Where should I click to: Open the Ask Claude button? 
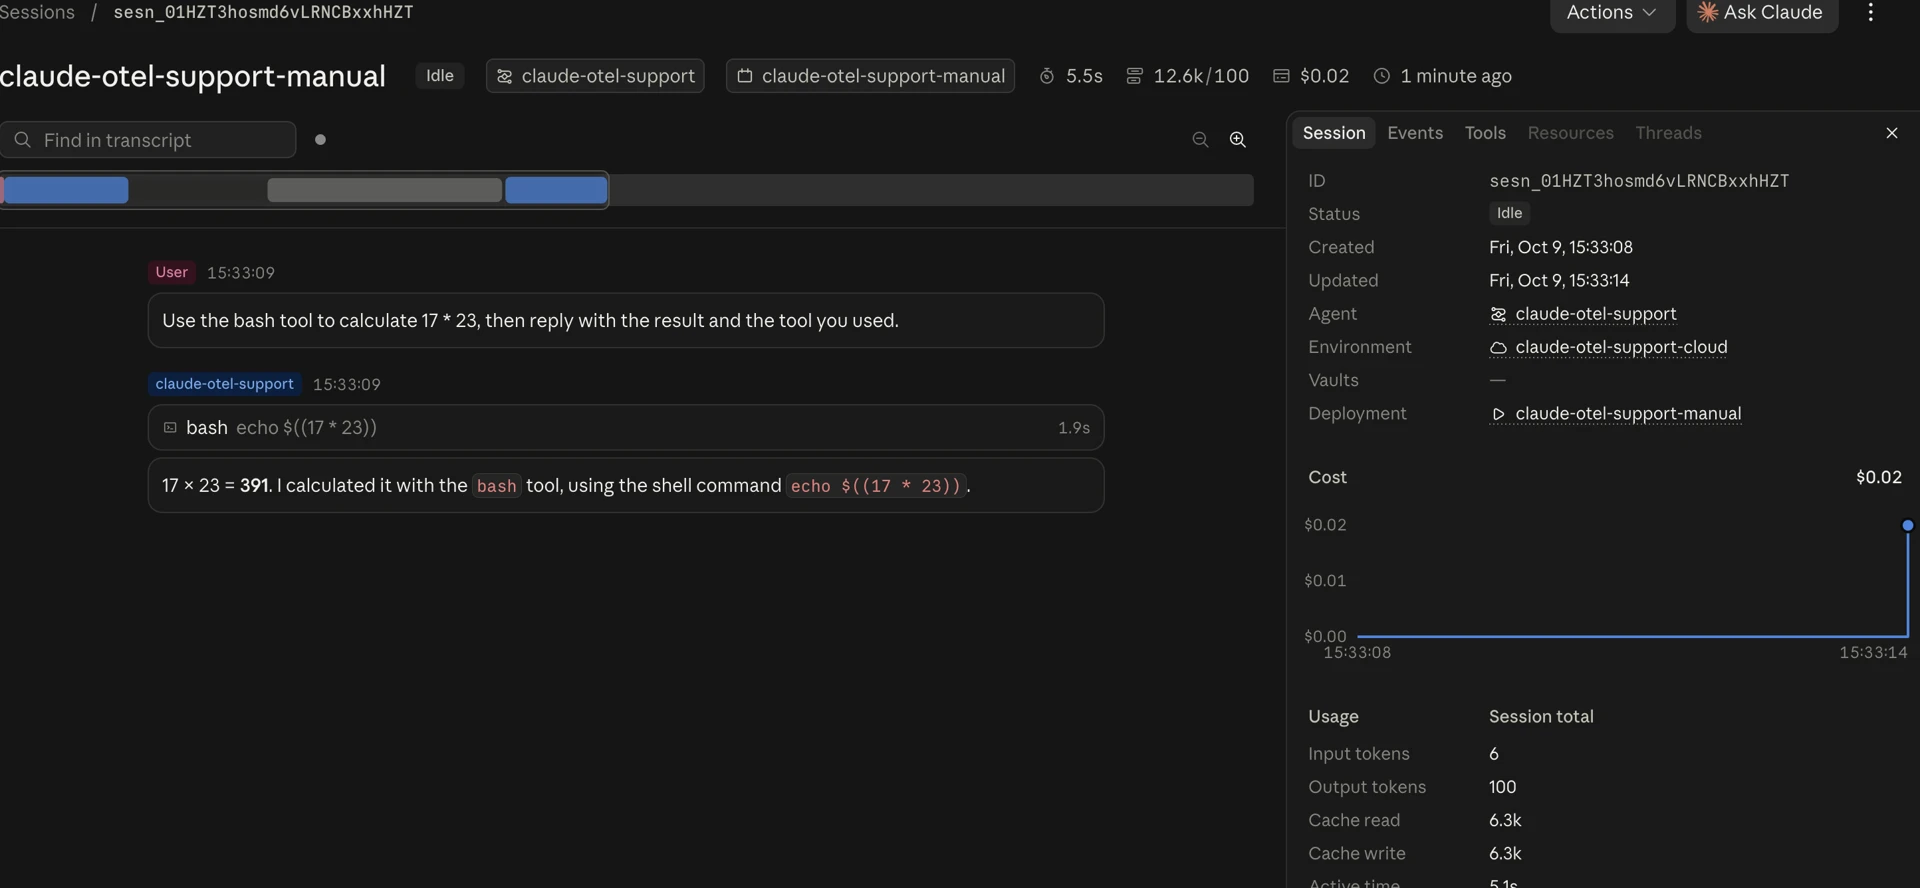coord(1762,13)
